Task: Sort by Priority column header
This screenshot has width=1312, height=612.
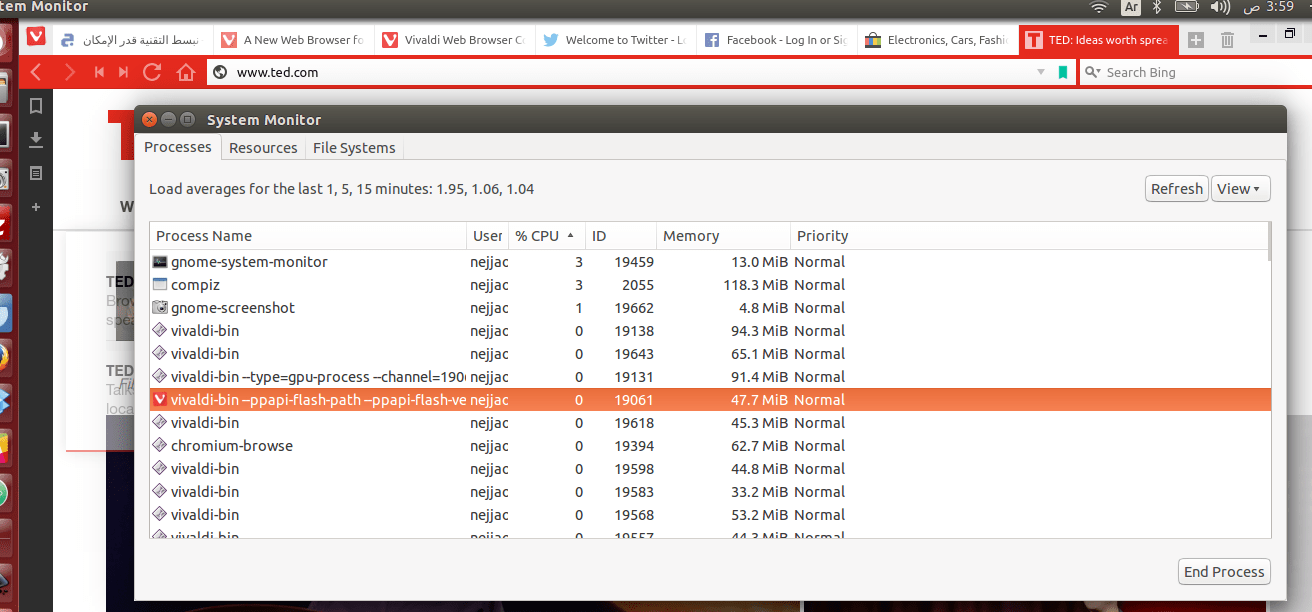Action: click(x=1028, y=236)
